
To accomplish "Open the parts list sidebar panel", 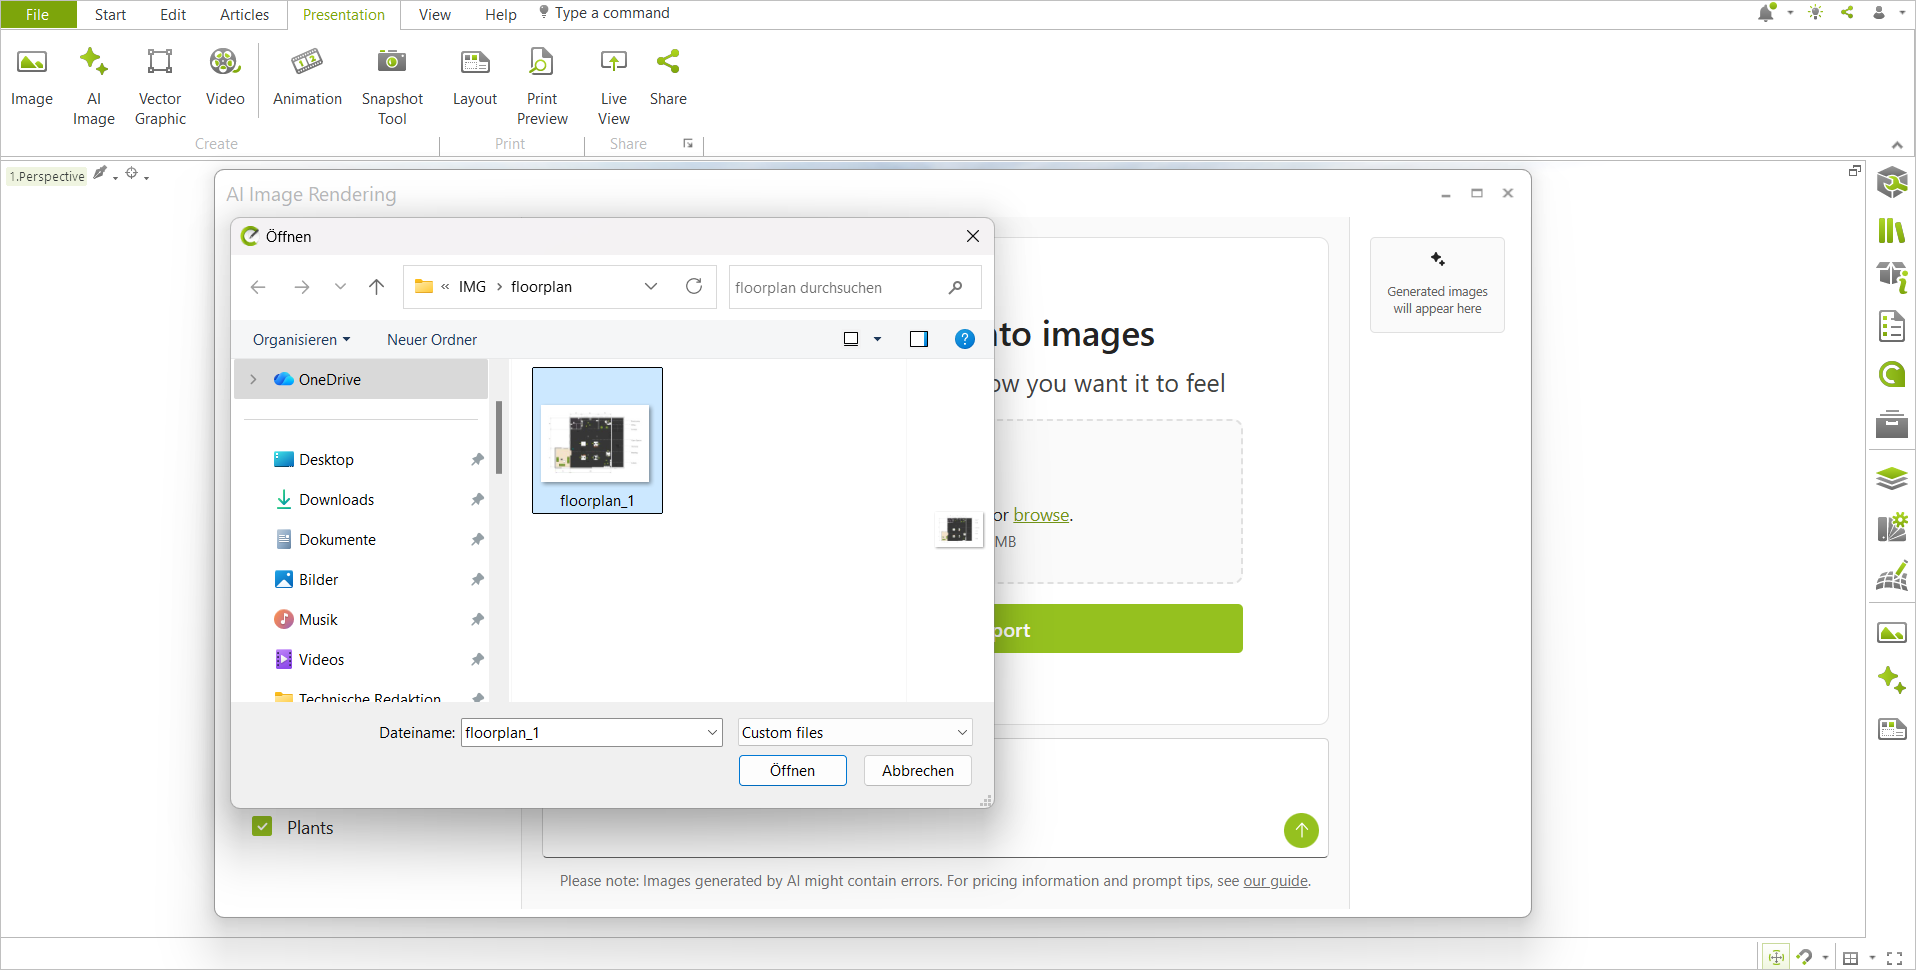I will coord(1891,326).
